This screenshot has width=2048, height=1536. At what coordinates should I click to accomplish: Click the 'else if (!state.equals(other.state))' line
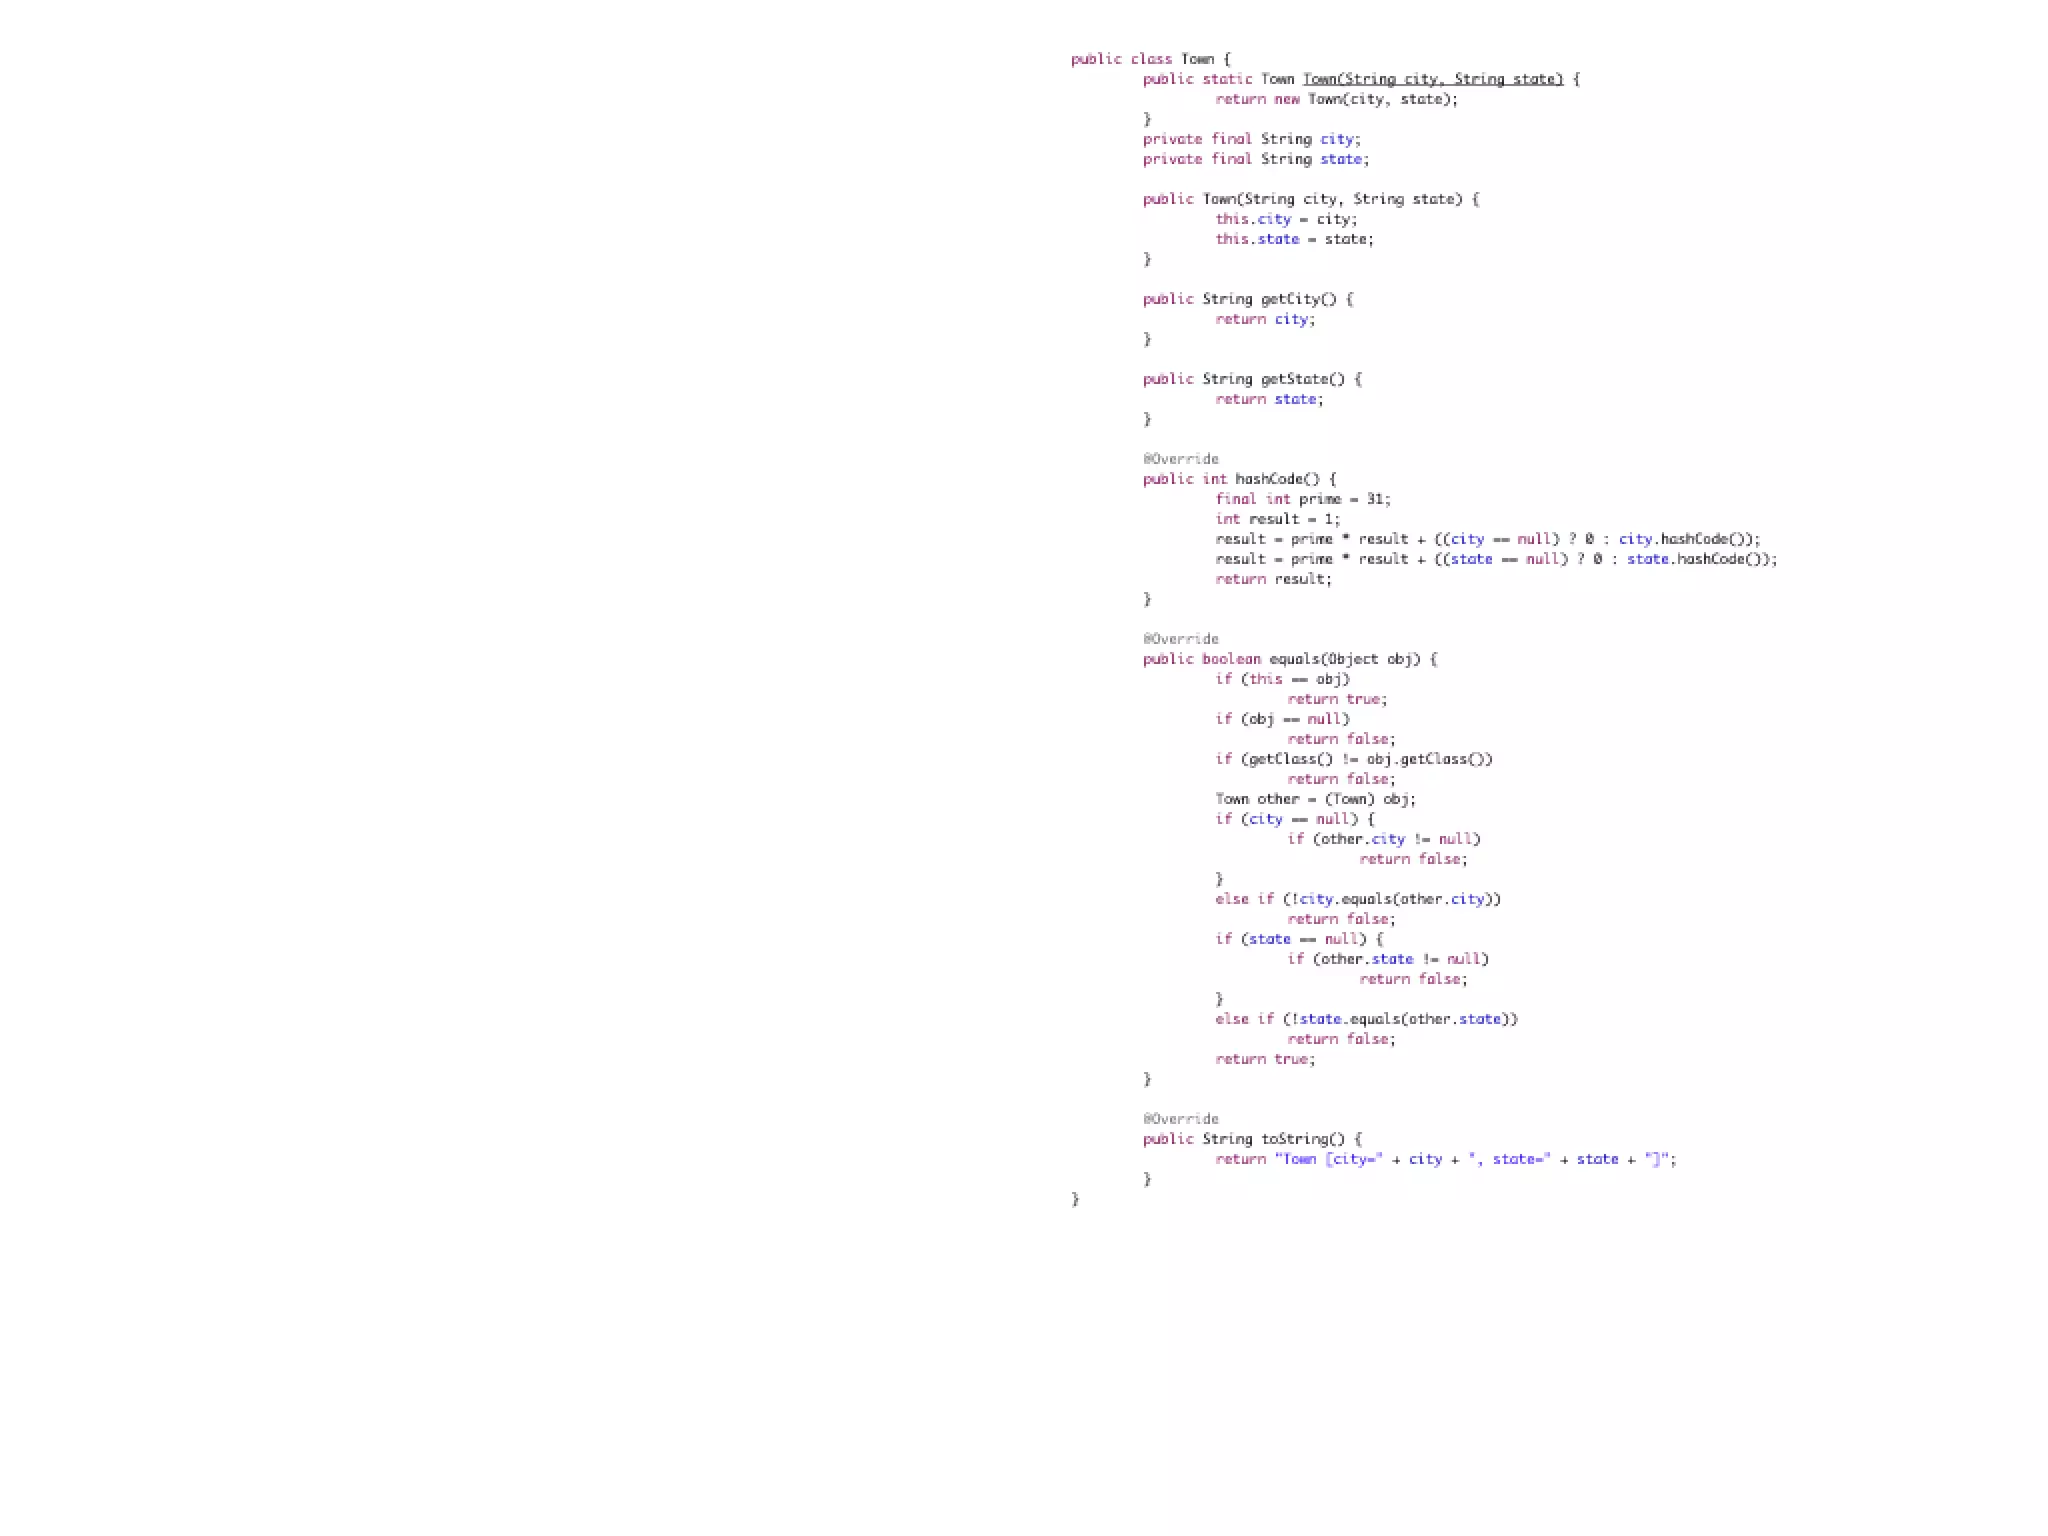point(1367,1019)
